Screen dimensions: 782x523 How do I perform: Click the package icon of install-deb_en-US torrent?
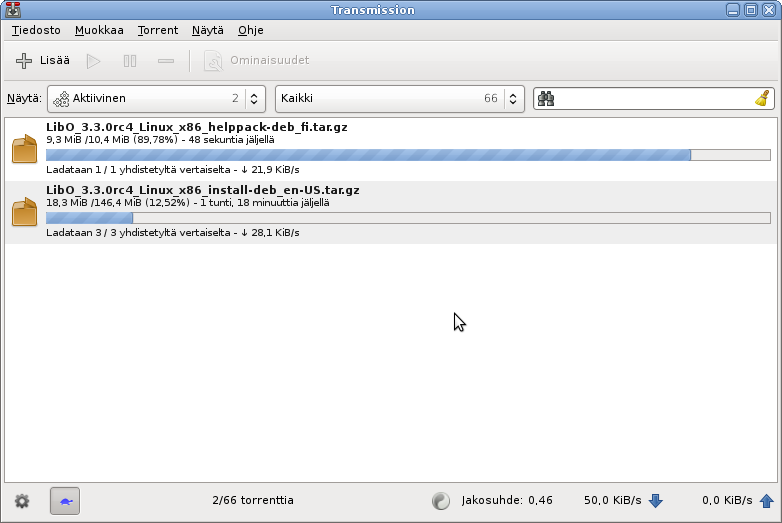(25, 212)
